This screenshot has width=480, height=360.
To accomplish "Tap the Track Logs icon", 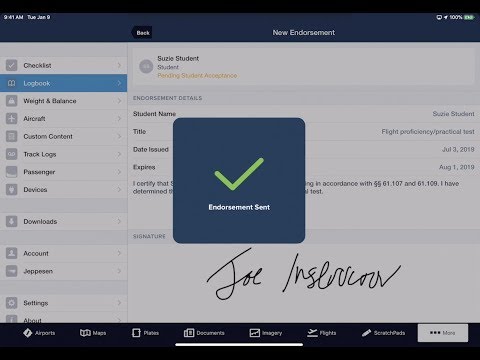I will (x=11, y=154).
